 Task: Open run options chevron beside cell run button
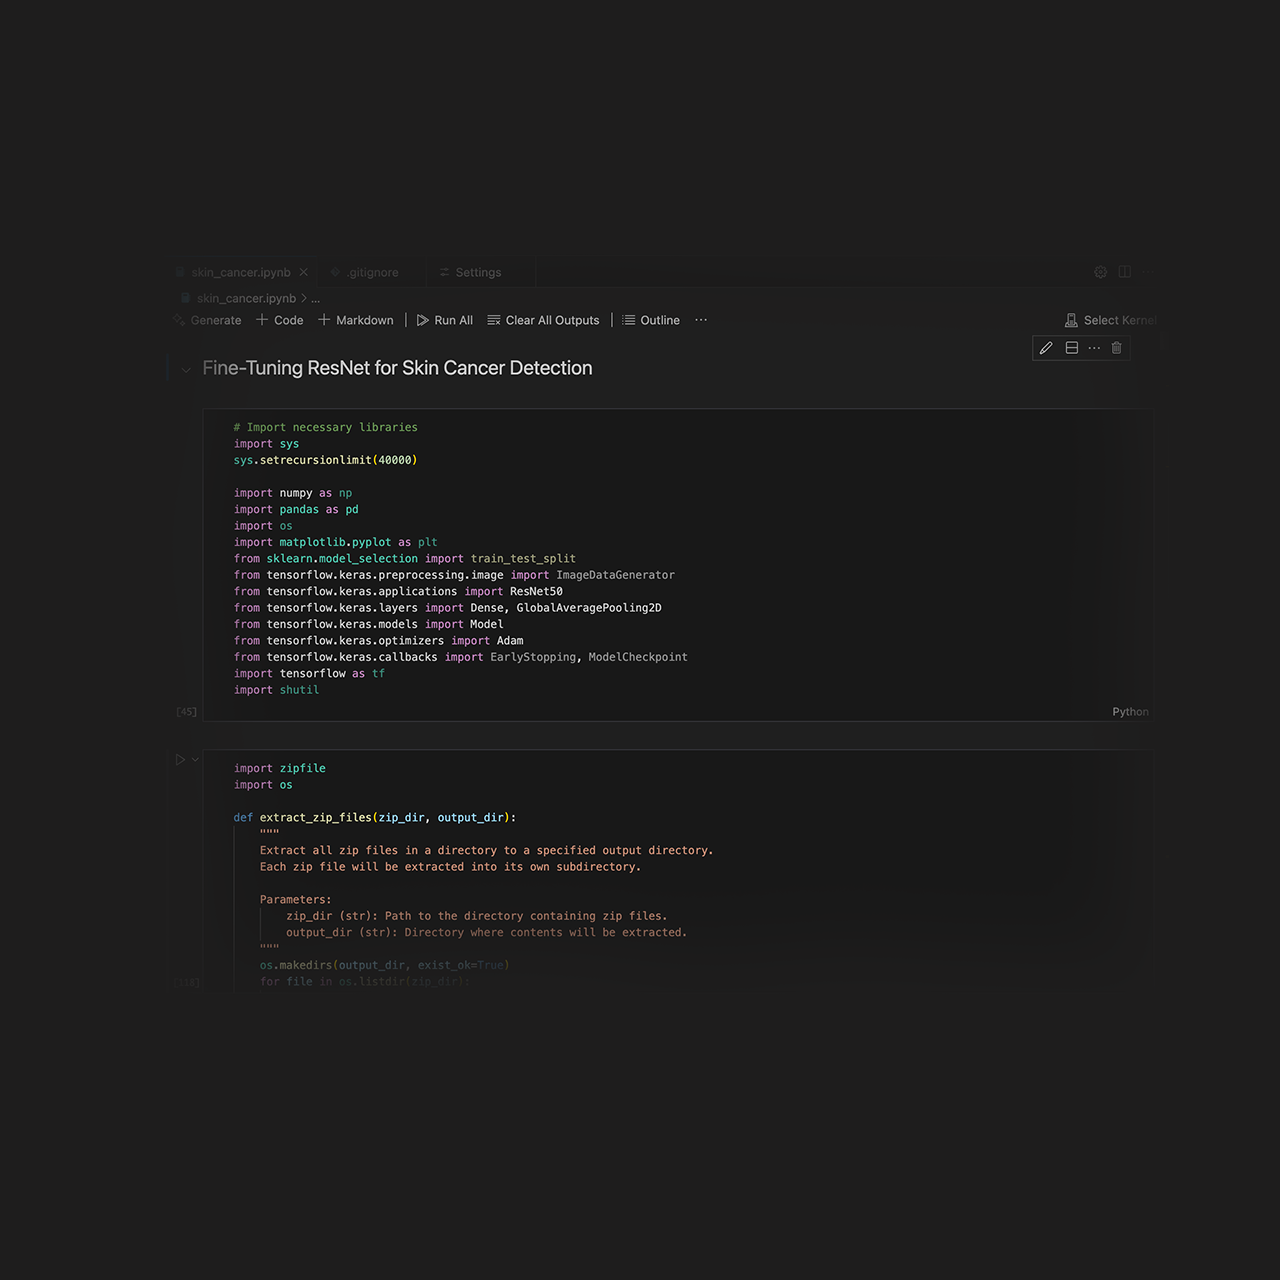[x=195, y=760]
